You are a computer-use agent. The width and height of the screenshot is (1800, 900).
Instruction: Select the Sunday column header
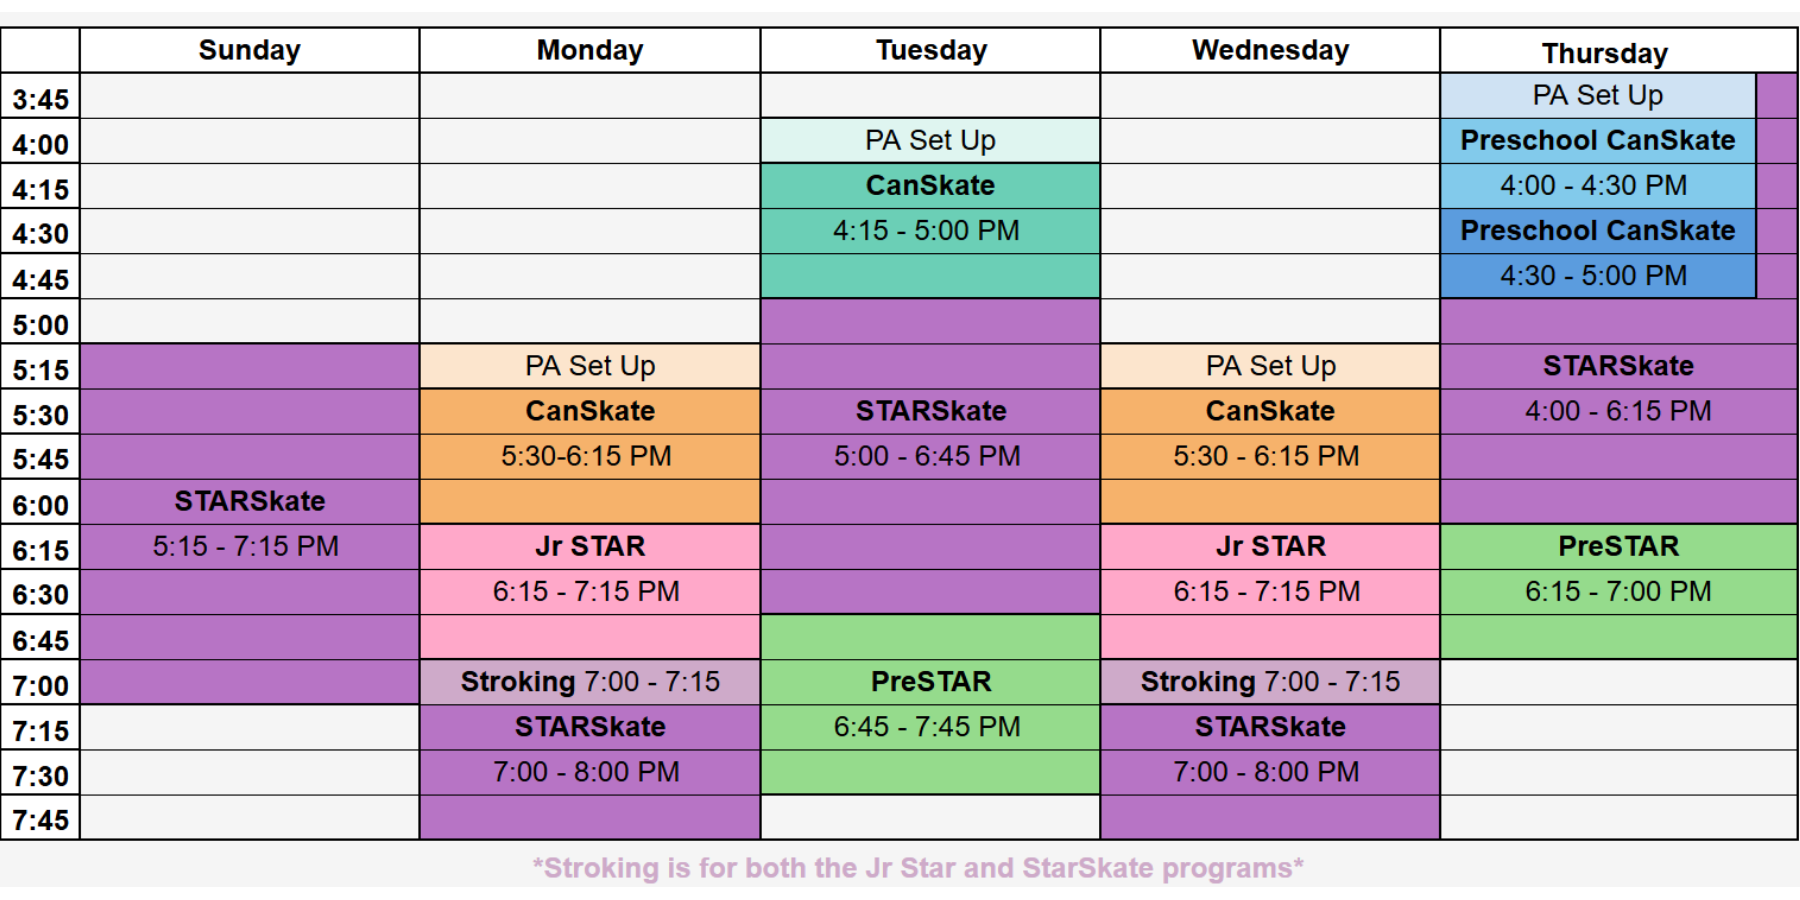[249, 50]
